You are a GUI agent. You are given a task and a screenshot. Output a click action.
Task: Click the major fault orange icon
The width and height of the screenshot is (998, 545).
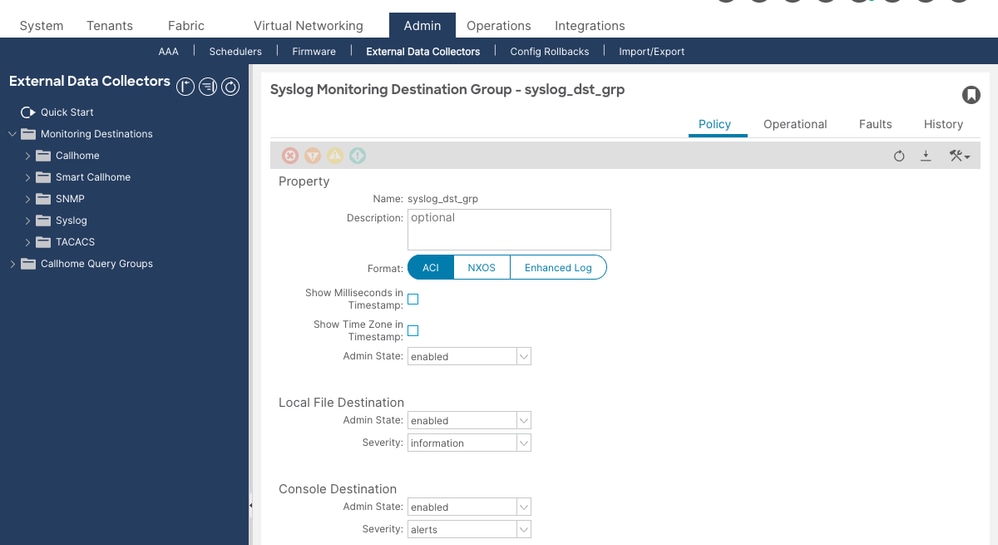[x=313, y=155]
